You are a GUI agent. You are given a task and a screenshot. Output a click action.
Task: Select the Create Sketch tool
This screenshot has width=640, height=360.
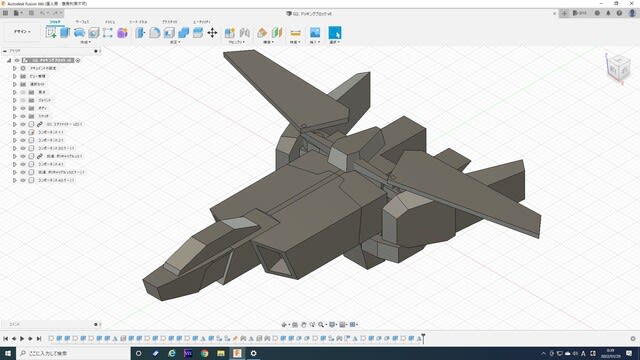(x=51, y=33)
